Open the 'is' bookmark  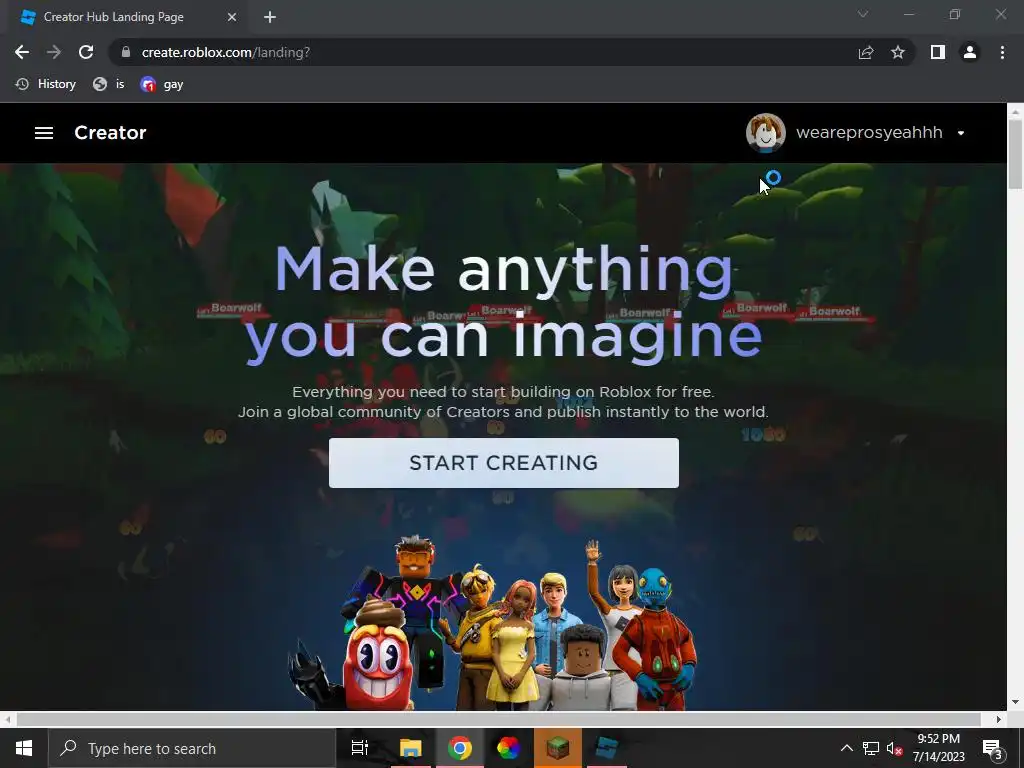[108, 84]
